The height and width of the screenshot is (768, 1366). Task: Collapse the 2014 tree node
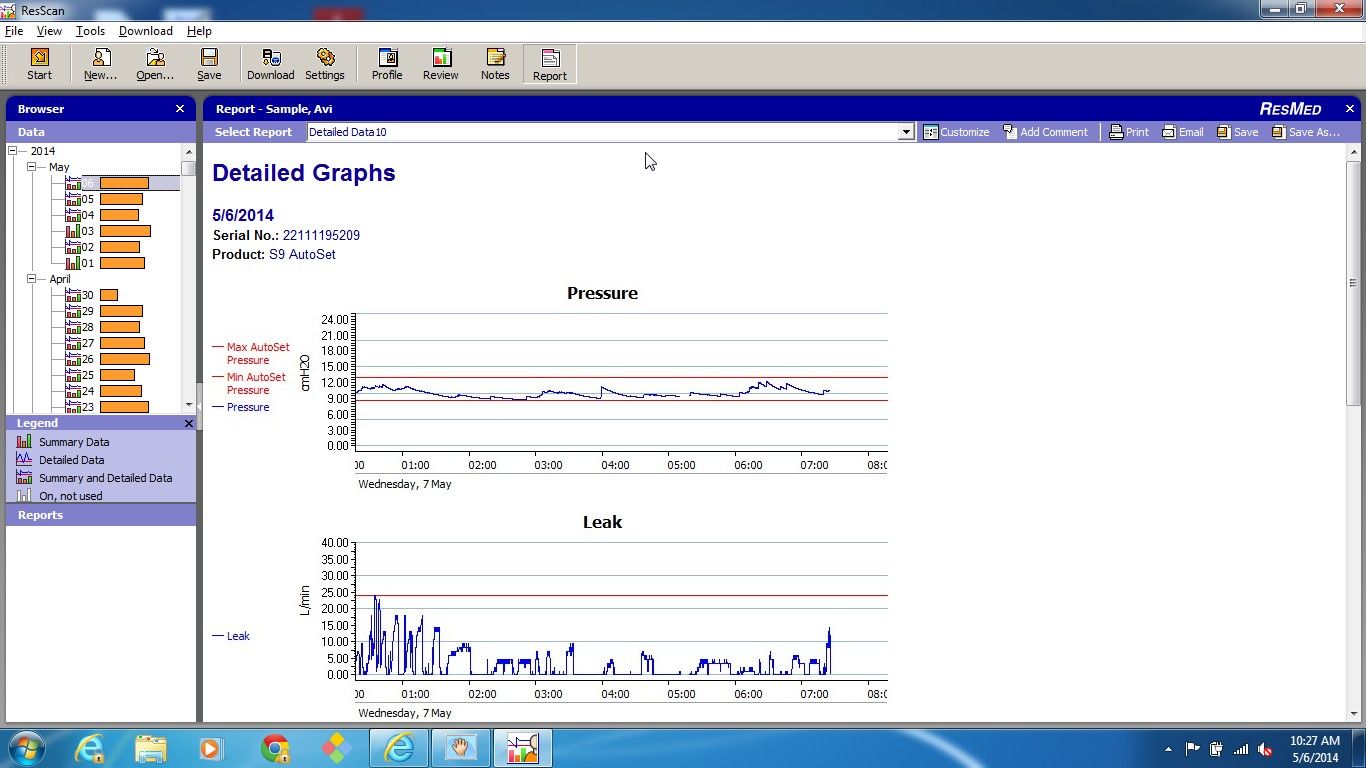pos(13,151)
